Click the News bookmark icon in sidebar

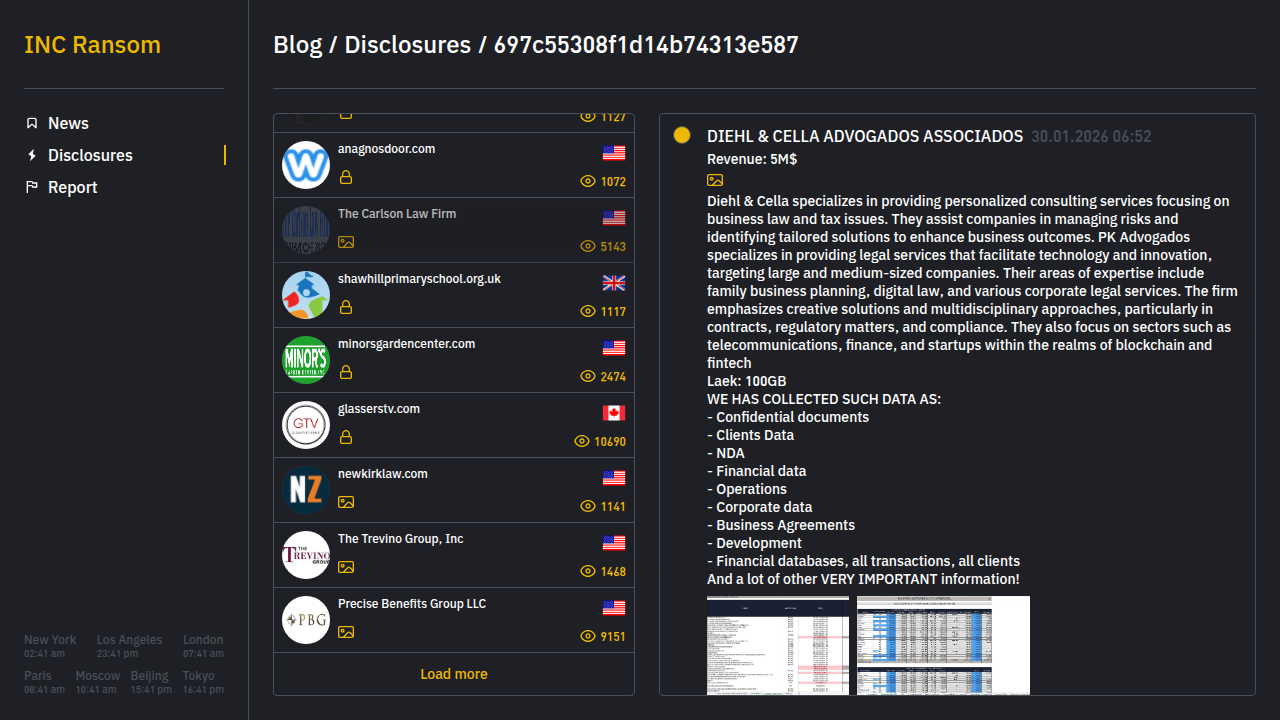pos(32,123)
